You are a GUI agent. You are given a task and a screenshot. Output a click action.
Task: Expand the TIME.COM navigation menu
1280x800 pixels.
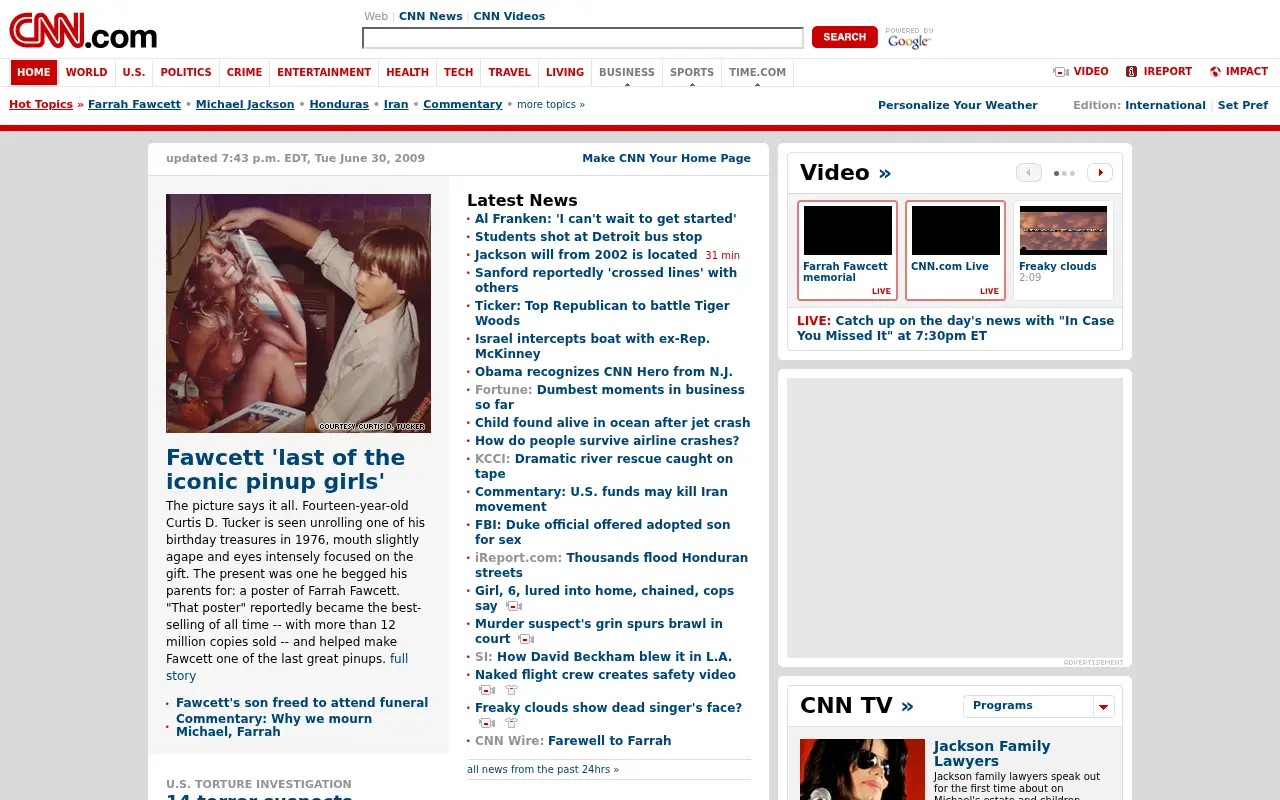[757, 72]
